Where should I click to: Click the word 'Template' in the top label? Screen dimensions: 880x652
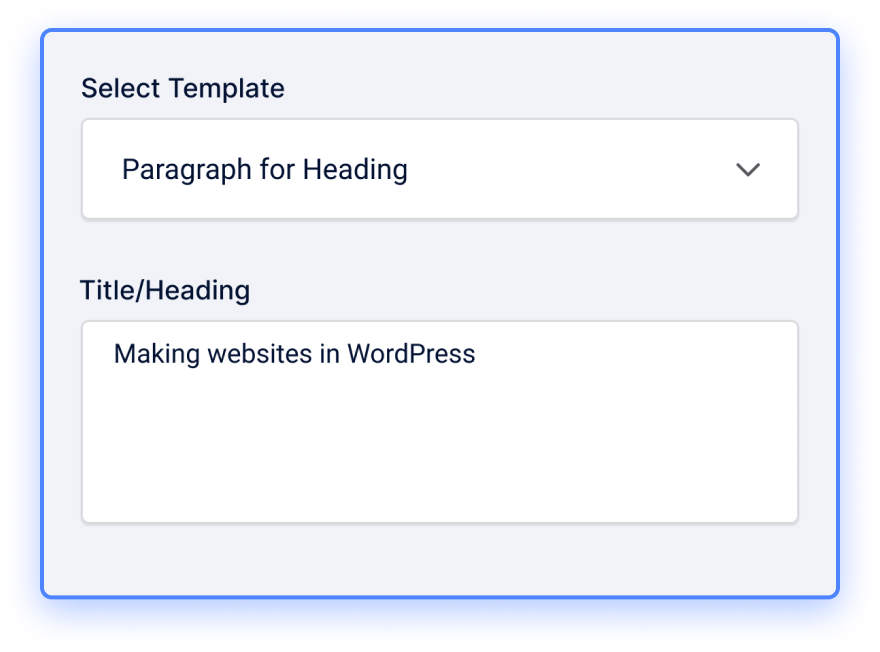pyautogui.click(x=227, y=89)
